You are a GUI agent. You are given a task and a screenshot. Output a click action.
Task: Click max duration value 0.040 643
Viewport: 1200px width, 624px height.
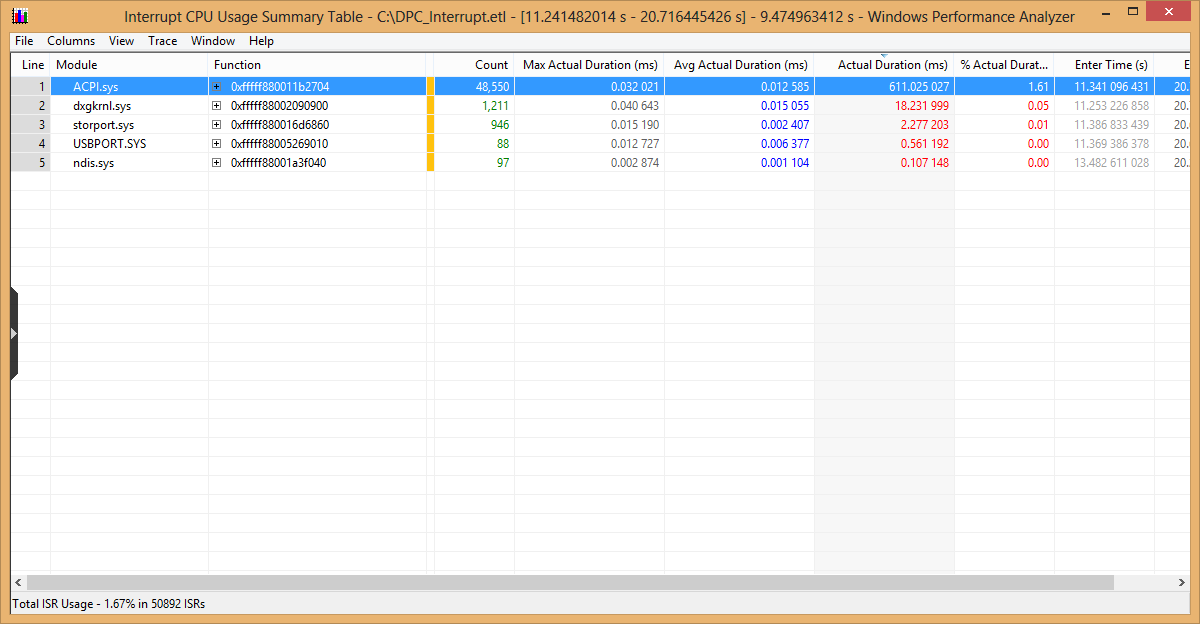(x=635, y=106)
